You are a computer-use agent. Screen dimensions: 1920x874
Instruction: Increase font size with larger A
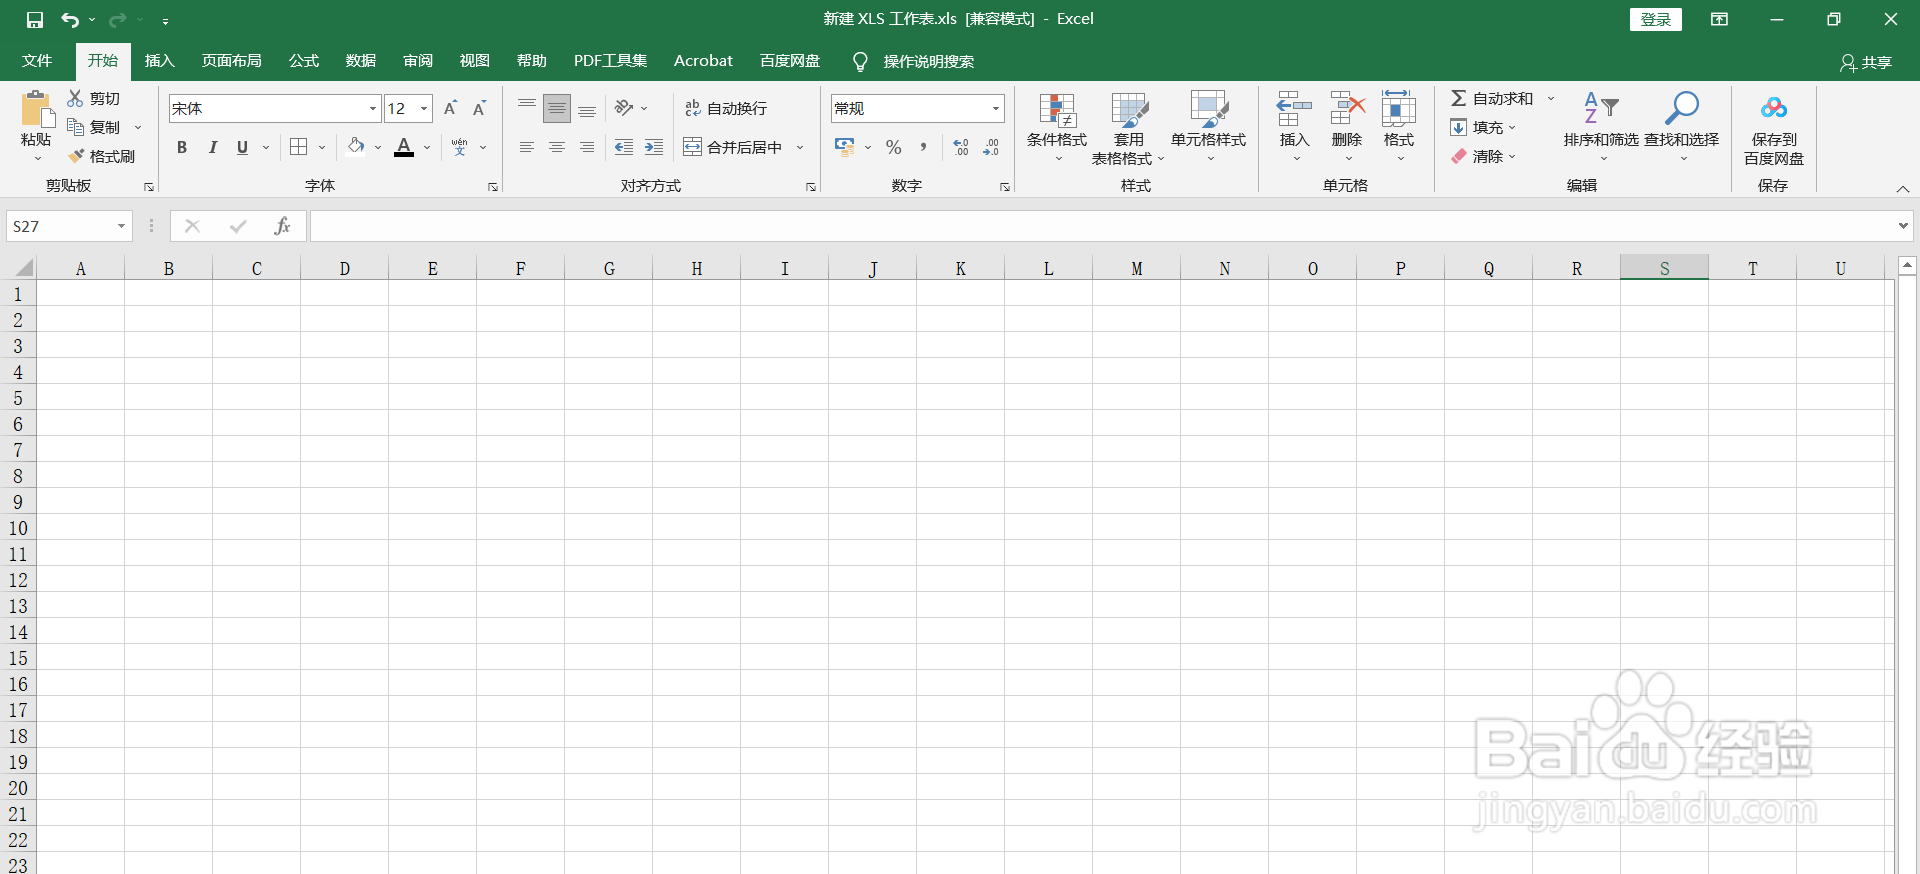pos(450,108)
